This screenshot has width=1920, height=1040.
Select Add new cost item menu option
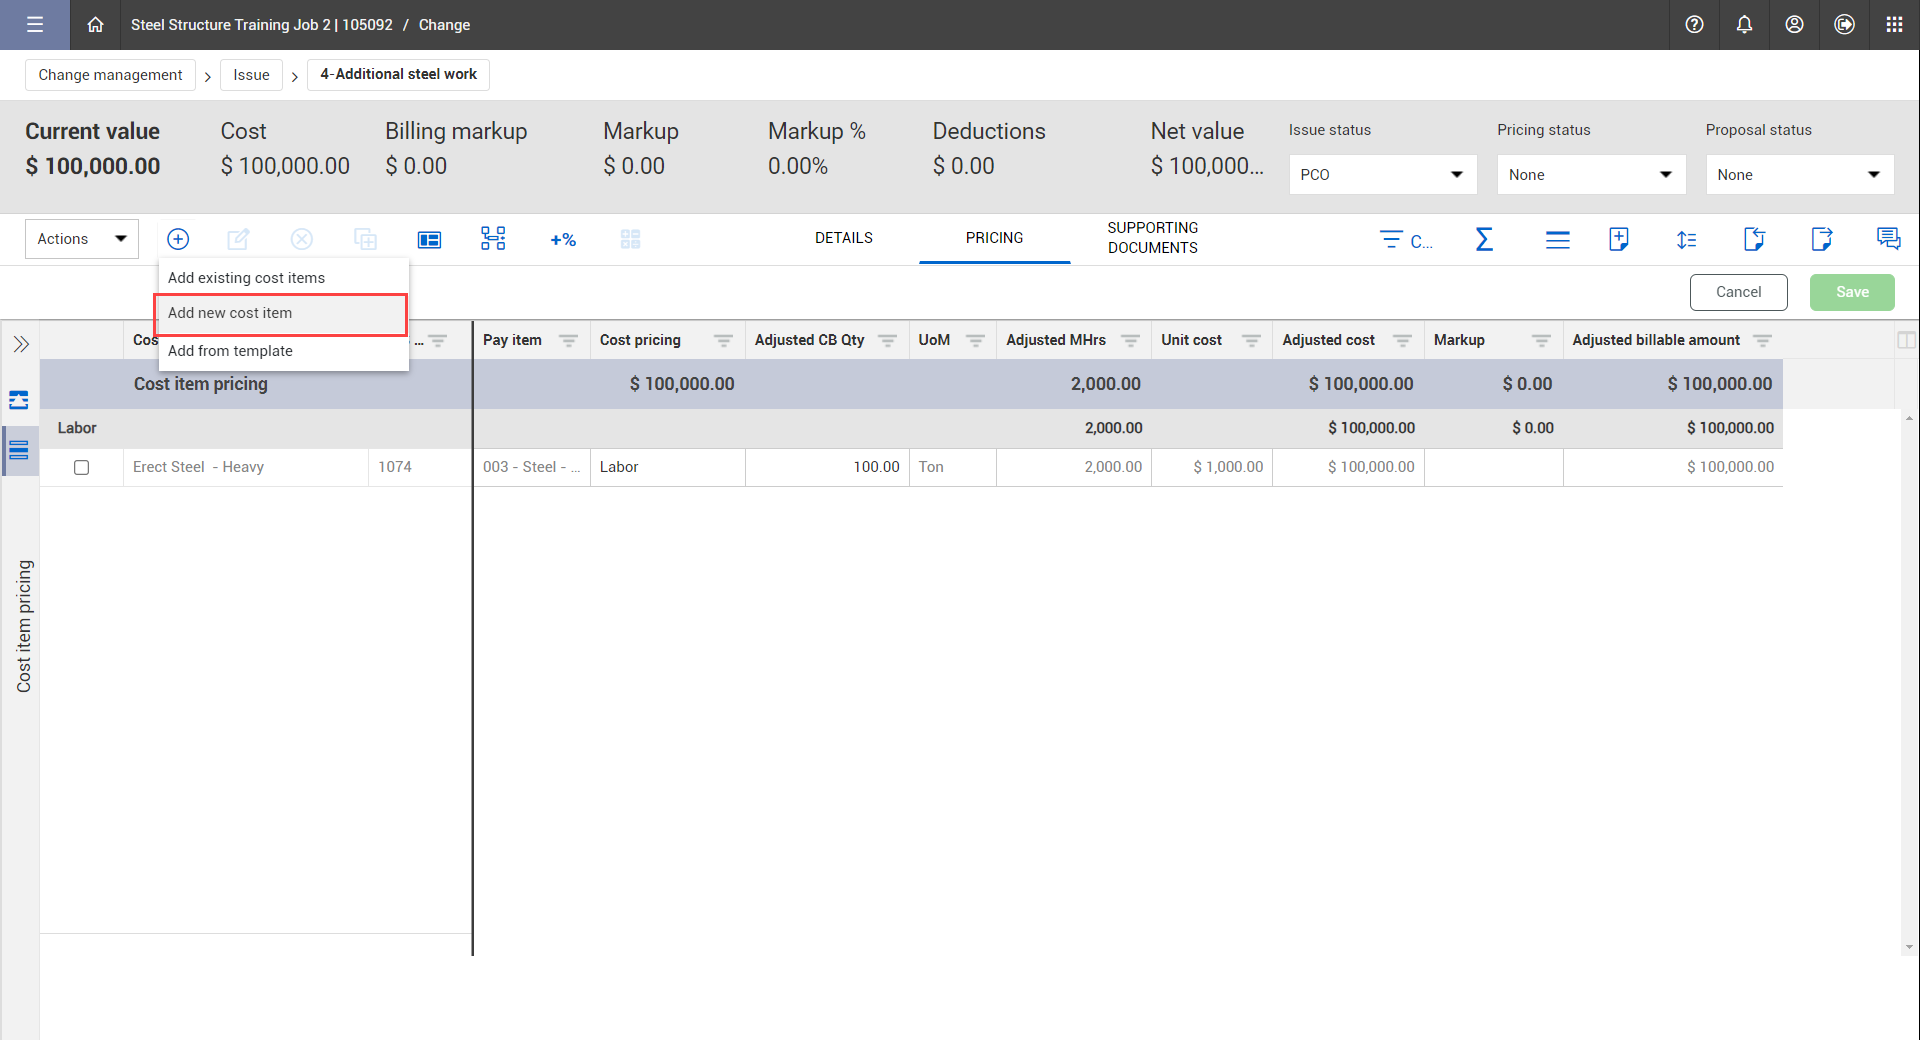230,313
